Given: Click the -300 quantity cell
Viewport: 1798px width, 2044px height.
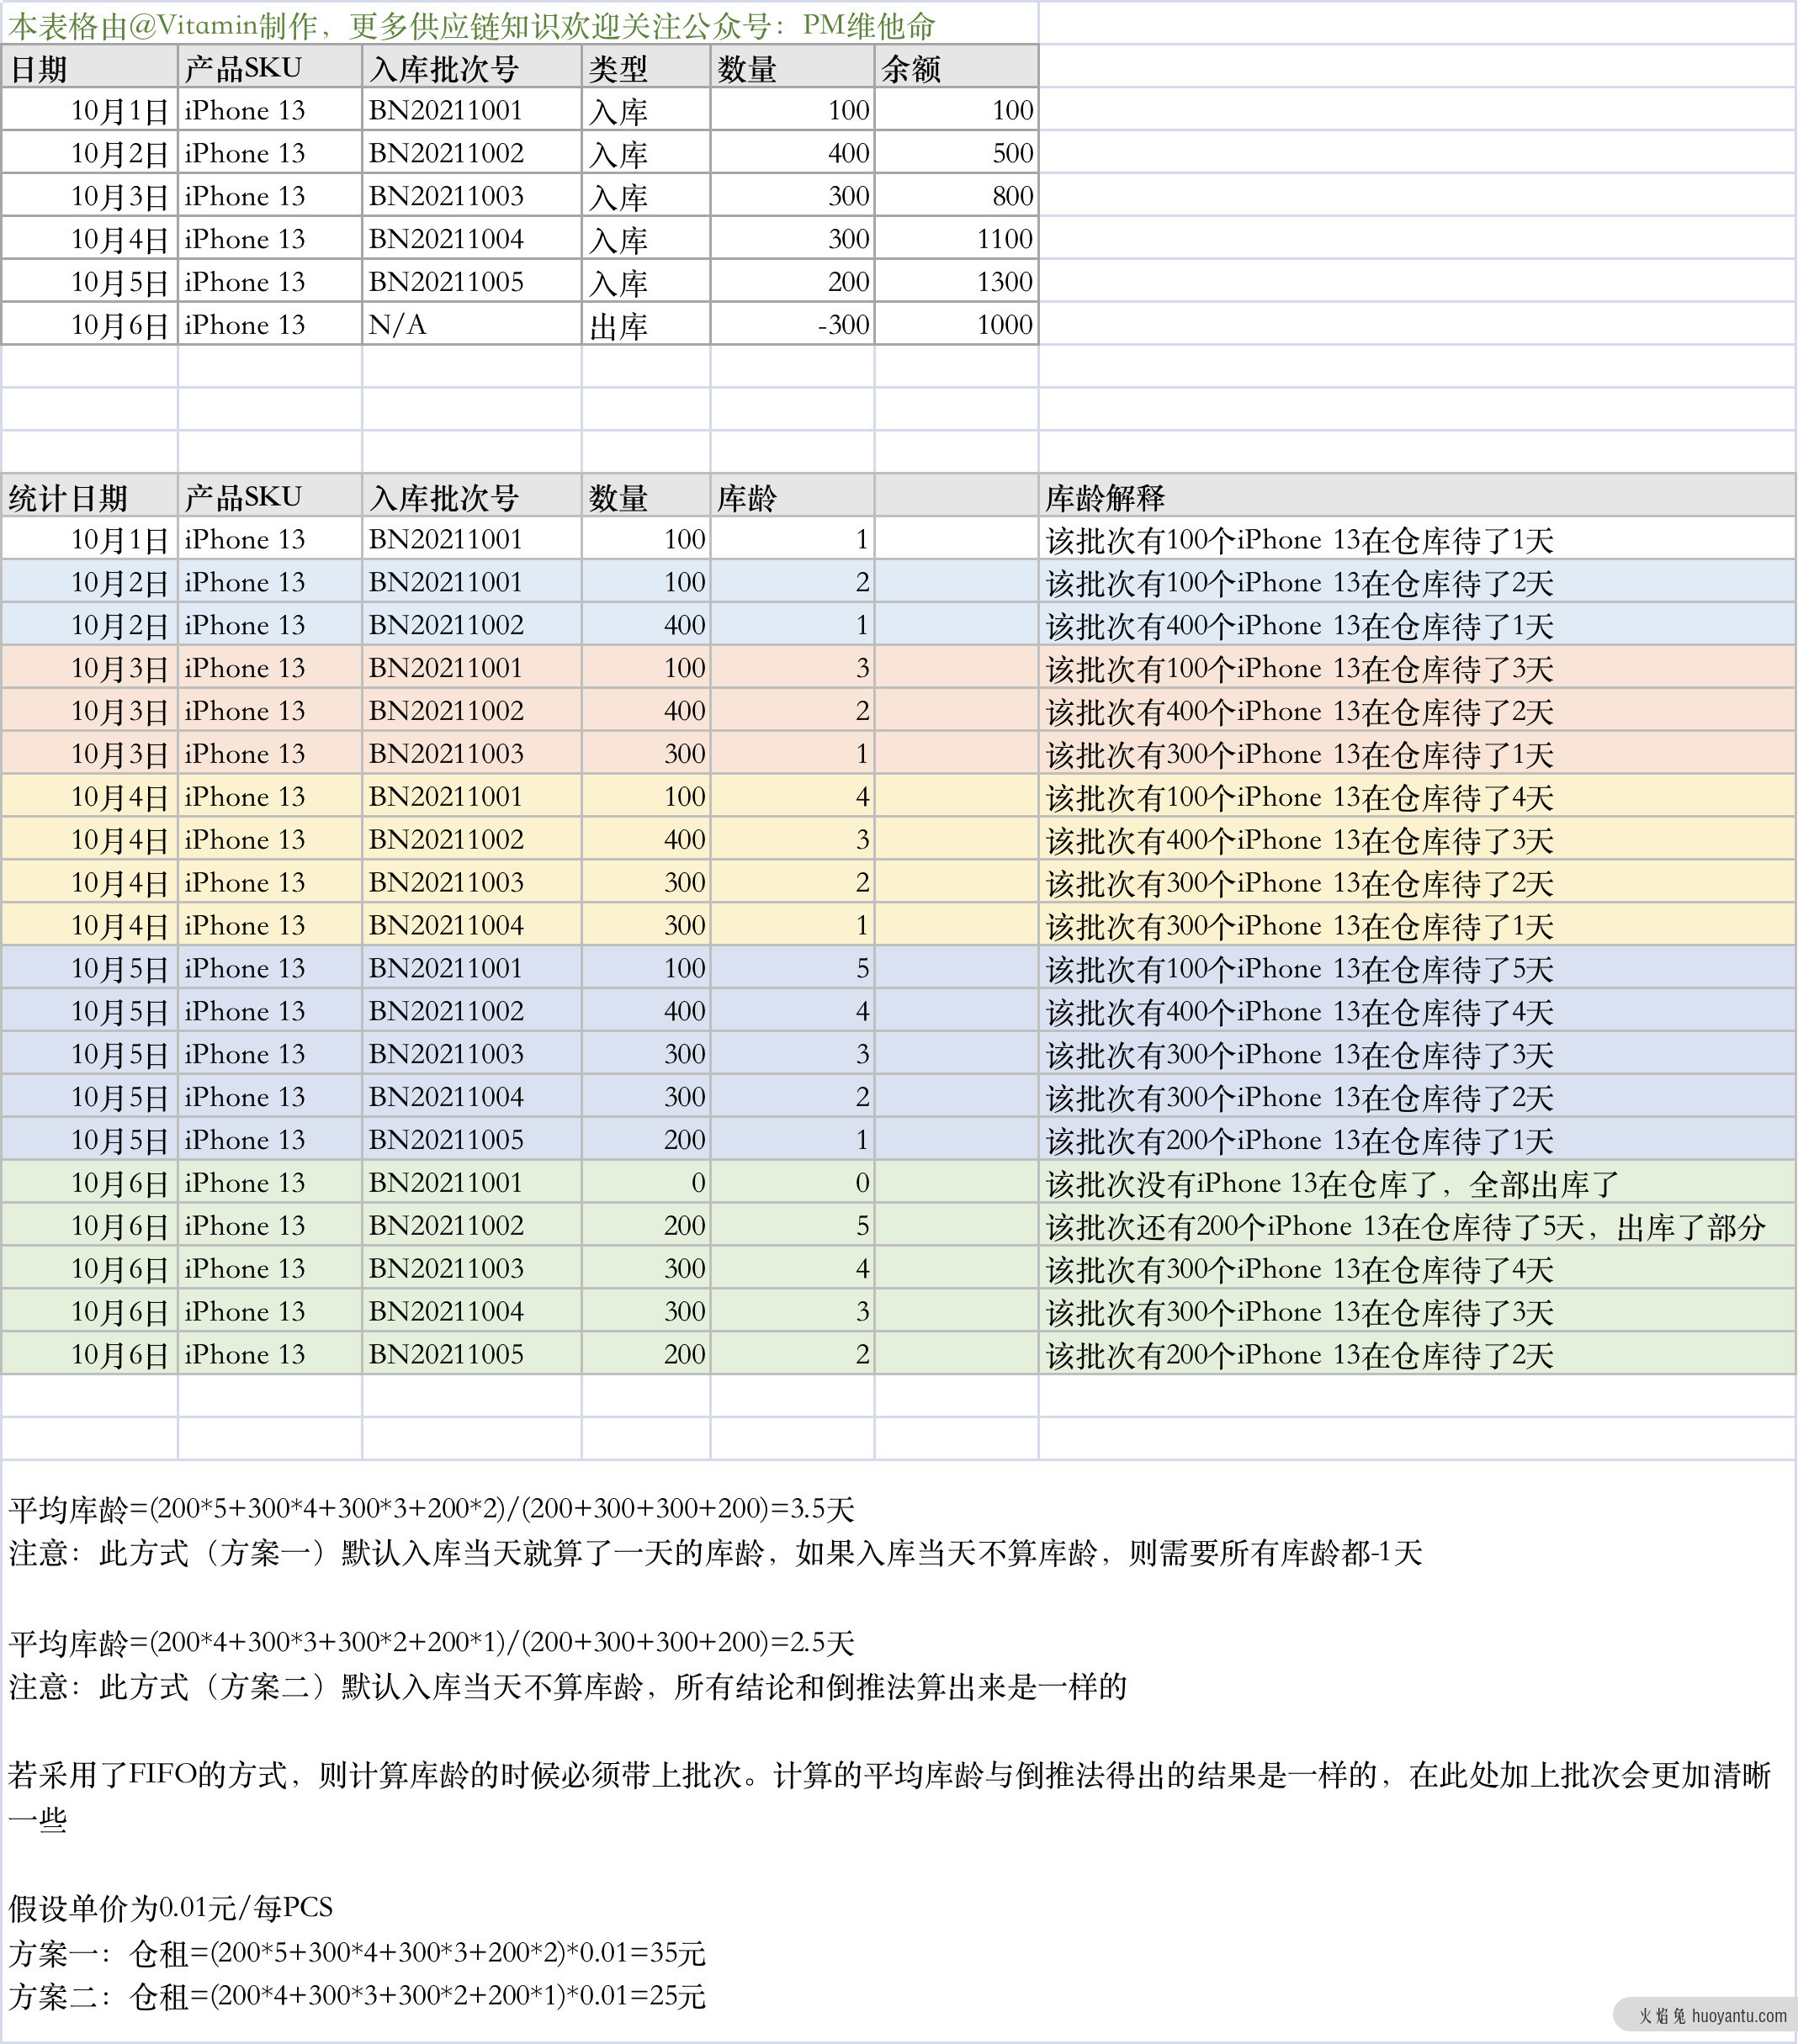Looking at the screenshot, I should pos(792,325).
